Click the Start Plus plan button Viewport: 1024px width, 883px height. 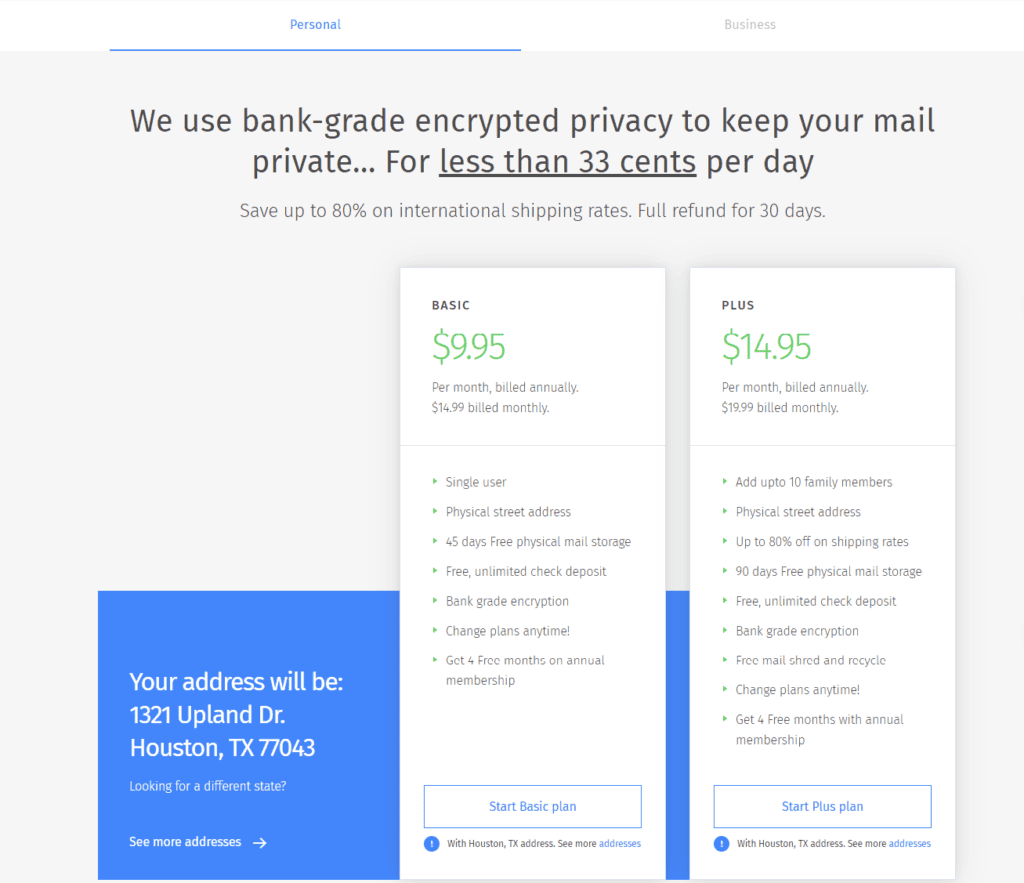pos(822,806)
